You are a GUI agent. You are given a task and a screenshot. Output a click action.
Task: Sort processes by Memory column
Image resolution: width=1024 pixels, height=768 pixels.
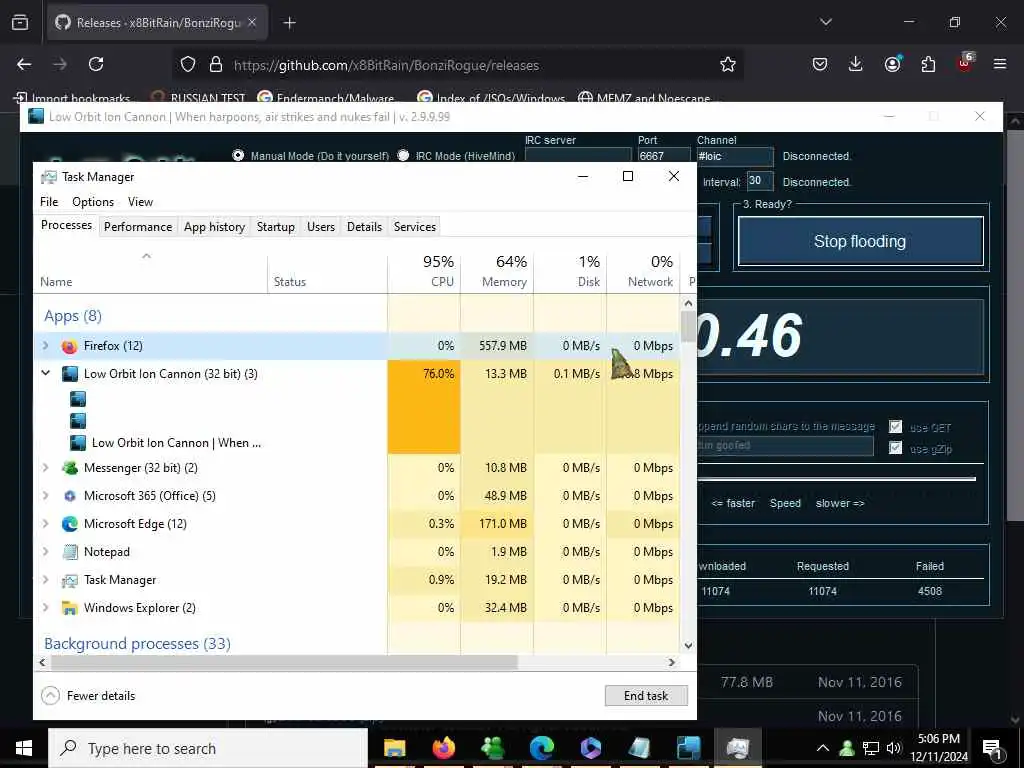(497, 271)
